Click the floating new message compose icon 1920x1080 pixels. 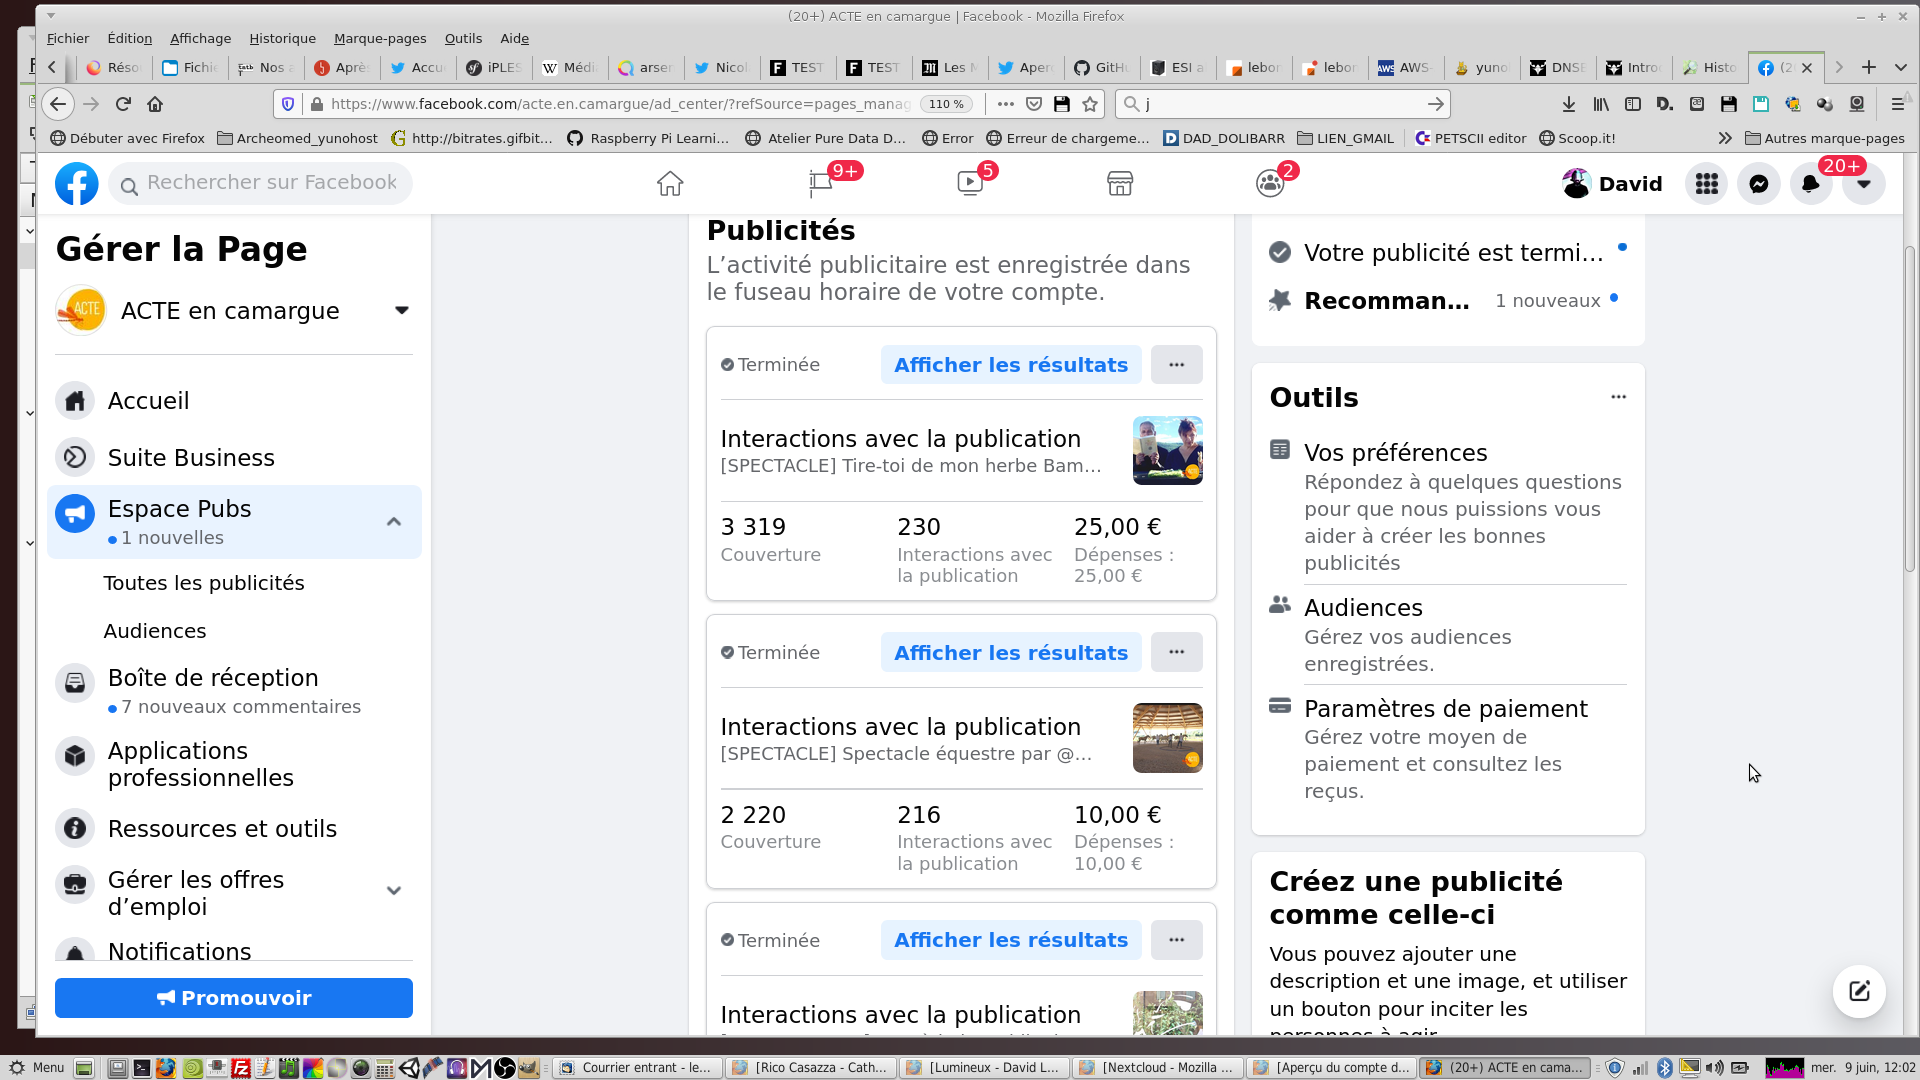pyautogui.click(x=1859, y=991)
